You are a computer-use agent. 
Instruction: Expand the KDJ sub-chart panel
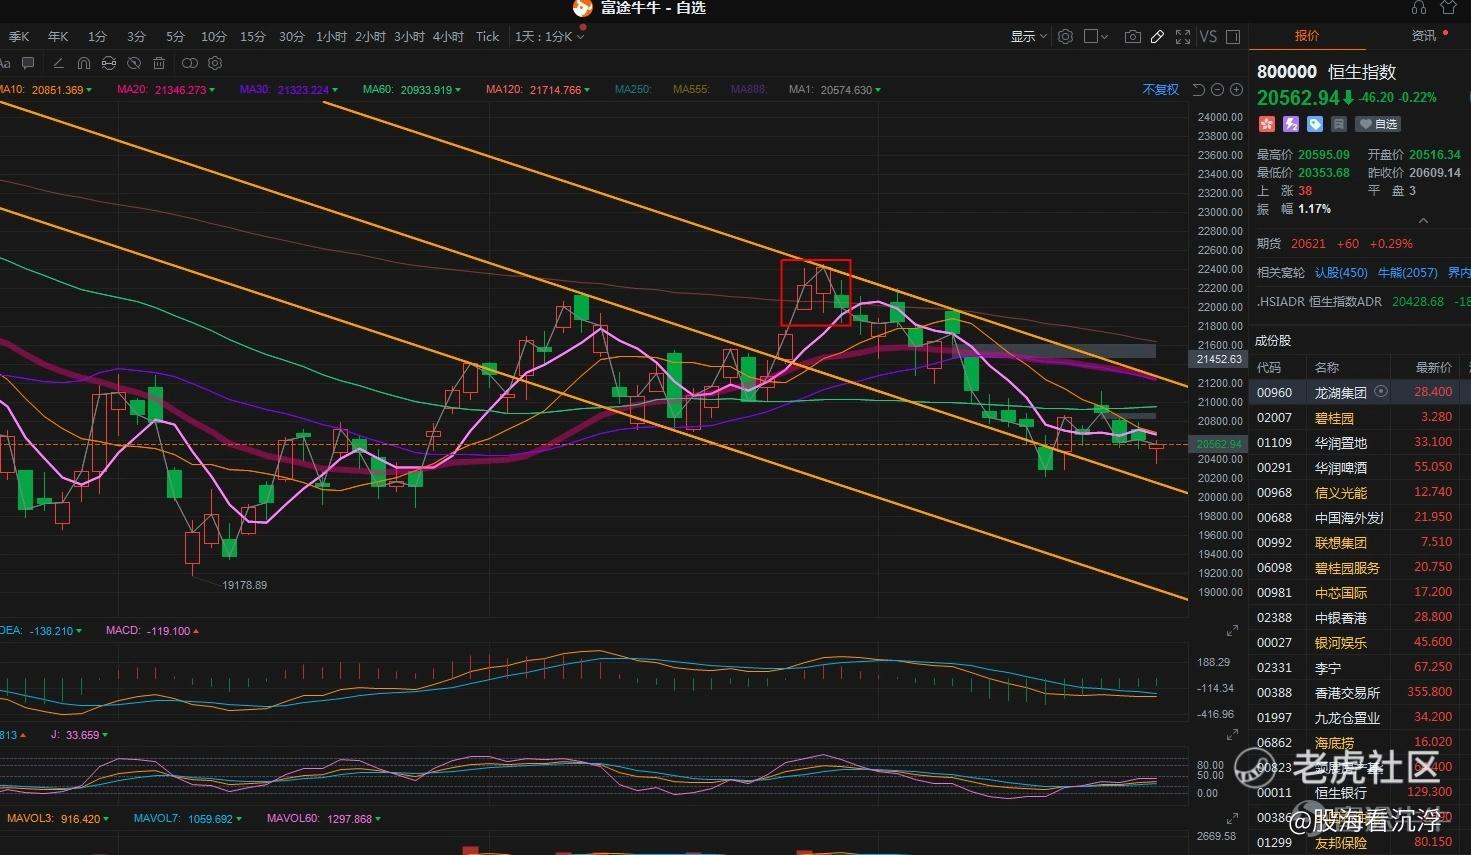pyautogui.click(x=1232, y=735)
